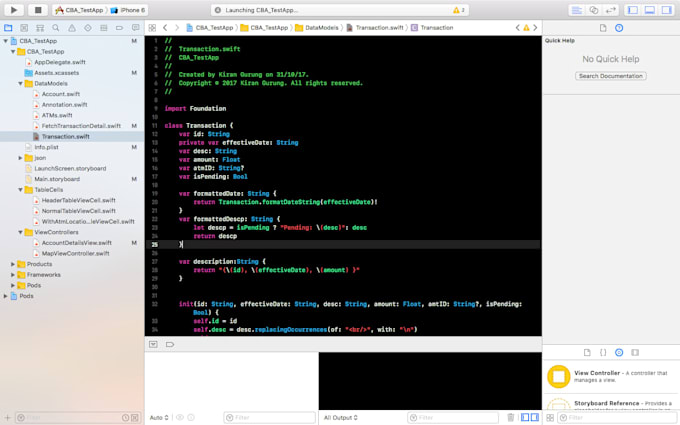Toggle the bottom Debug area
The width and height of the screenshot is (680, 425).
click(650, 10)
